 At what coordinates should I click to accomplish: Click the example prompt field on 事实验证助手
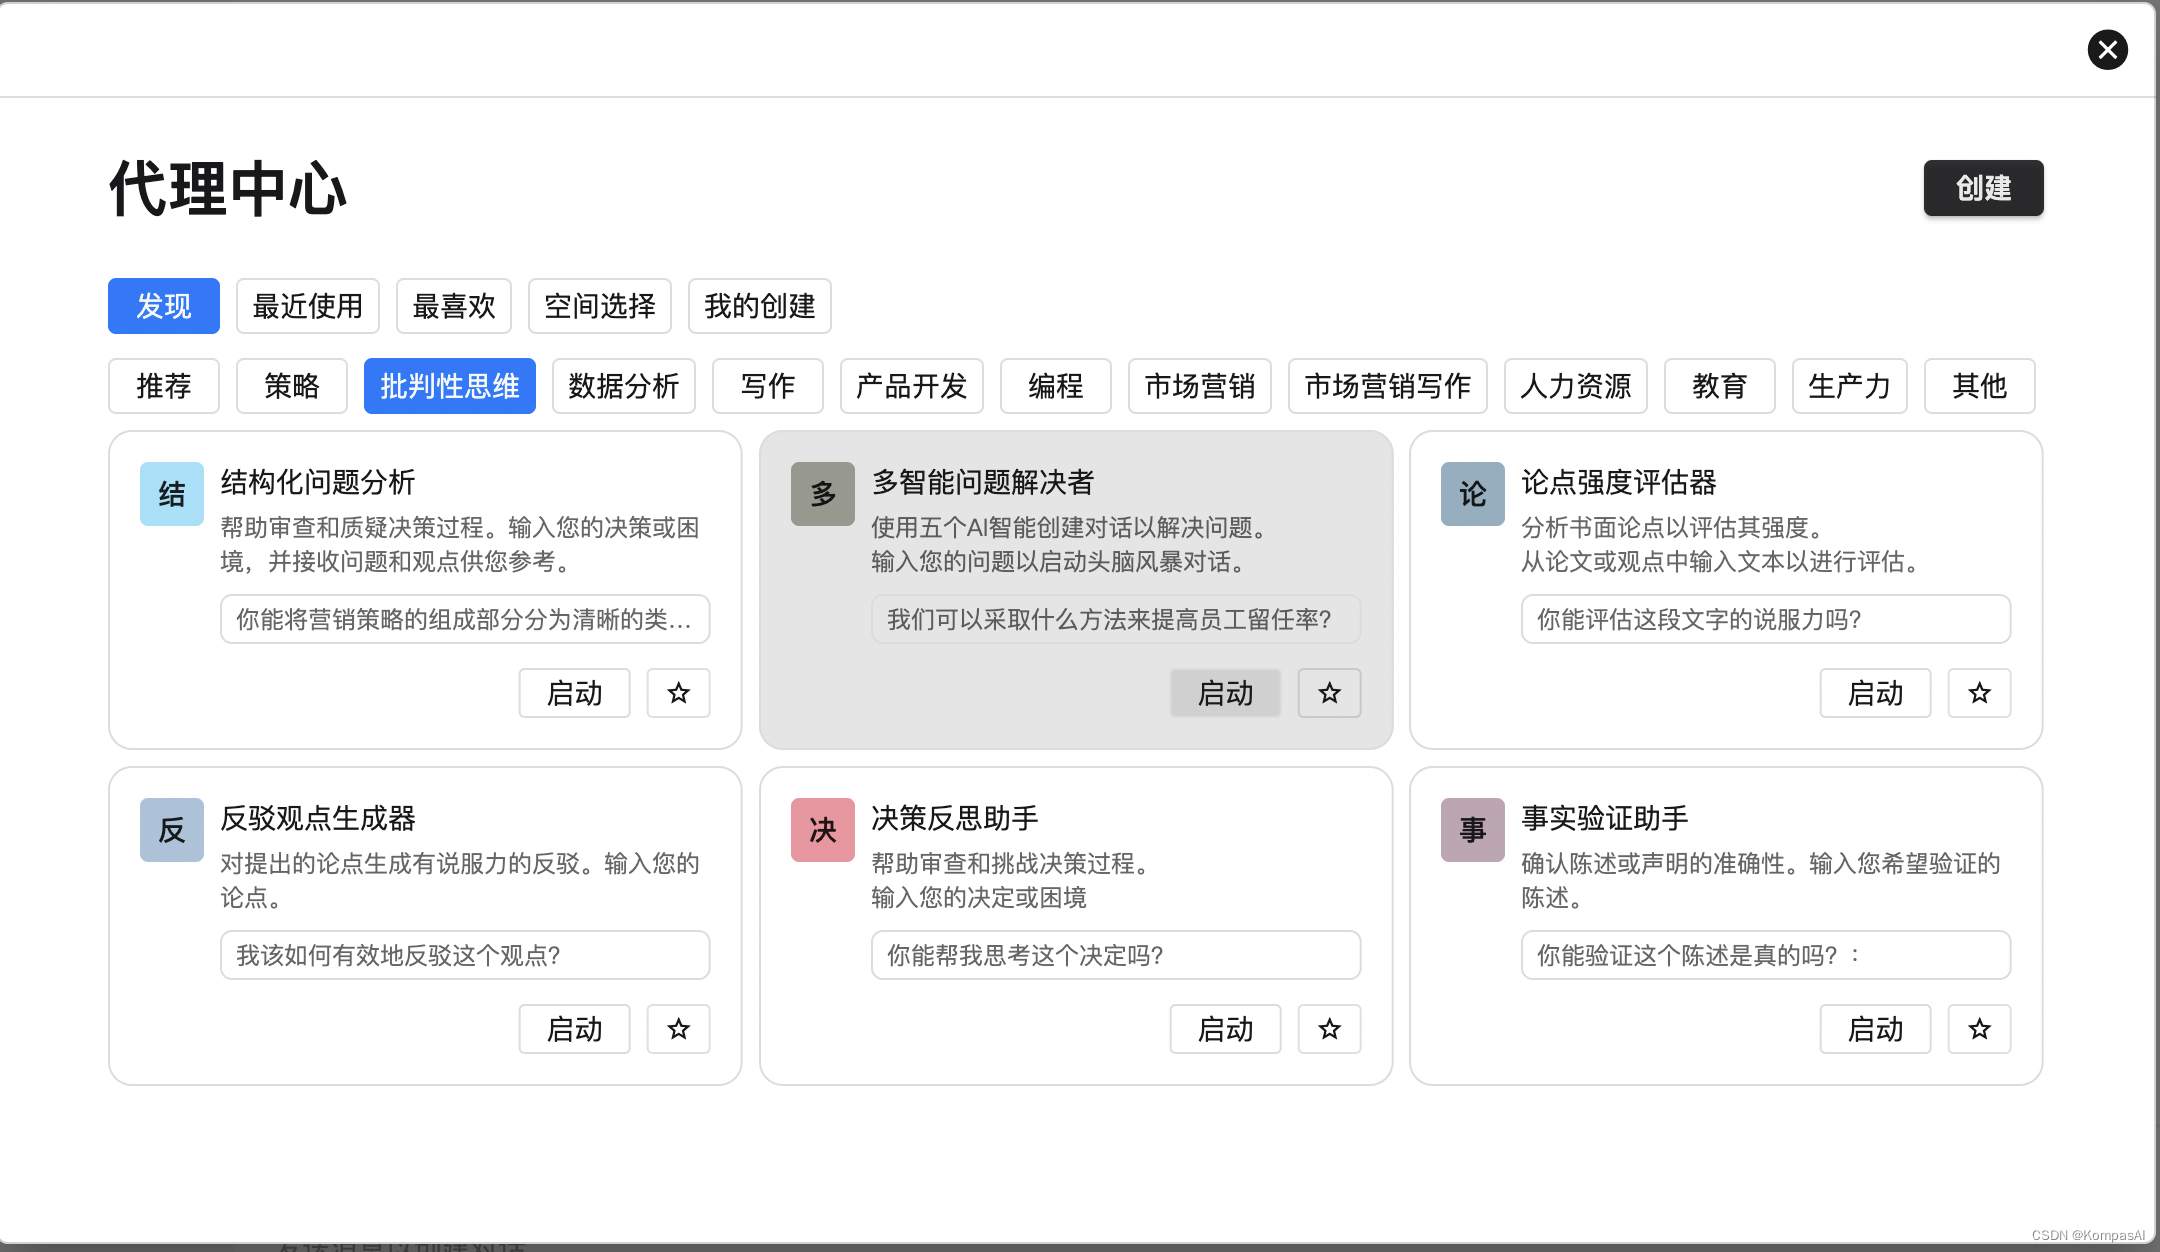coord(1765,955)
